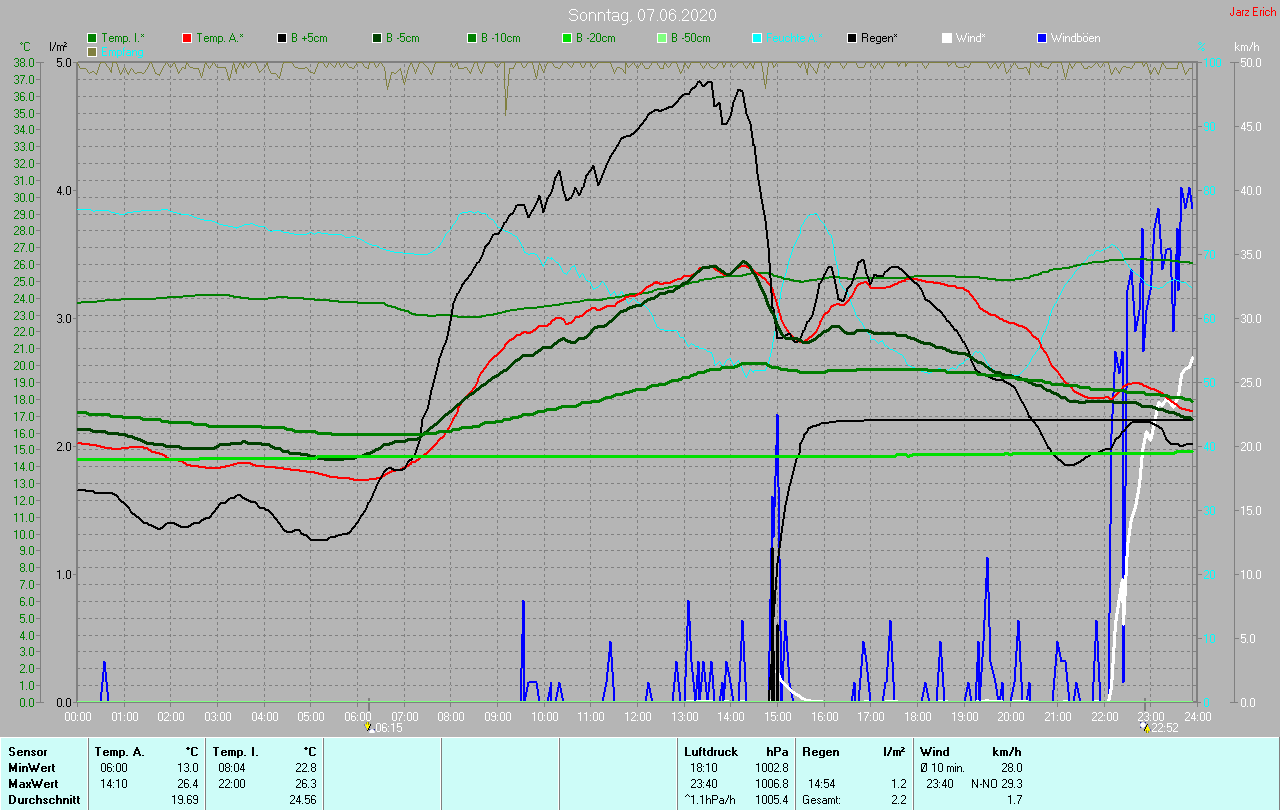This screenshot has height=810, width=1280.
Task: Select the B -20cm legend label
Action: [595, 38]
